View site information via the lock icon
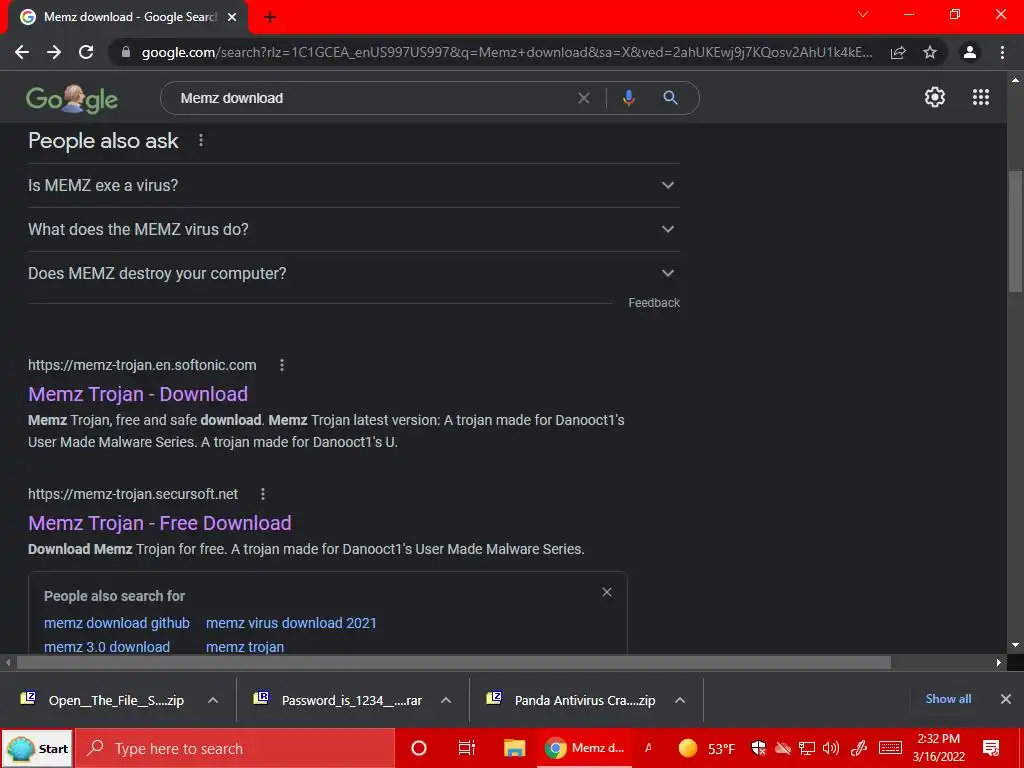 coord(126,52)
